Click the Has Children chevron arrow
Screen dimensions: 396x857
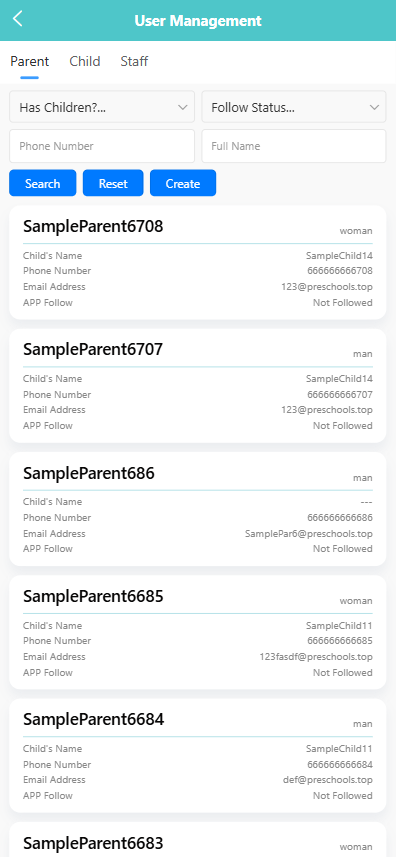click(x=182, y=108)
